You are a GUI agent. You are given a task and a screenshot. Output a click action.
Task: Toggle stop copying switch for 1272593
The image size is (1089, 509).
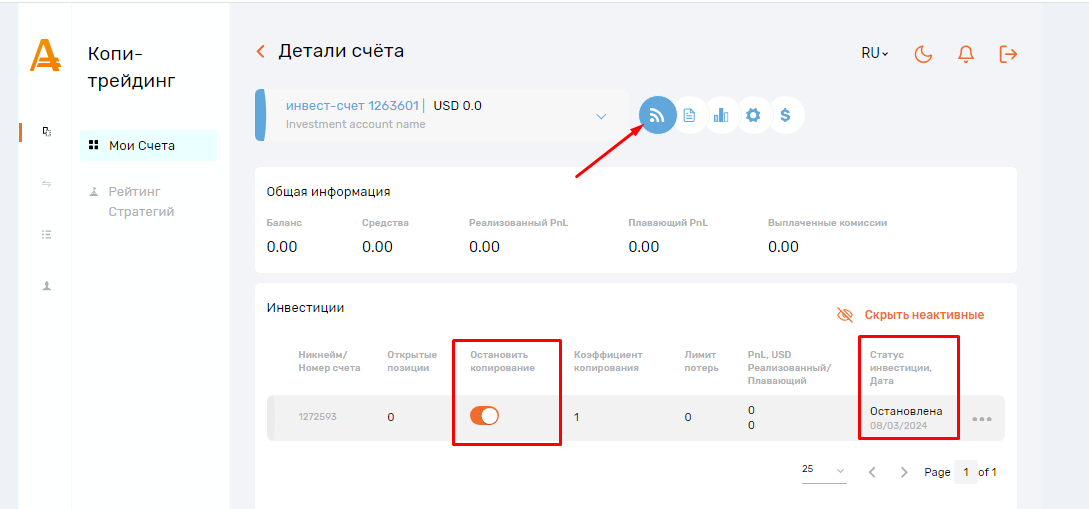[x=484, y=416]
